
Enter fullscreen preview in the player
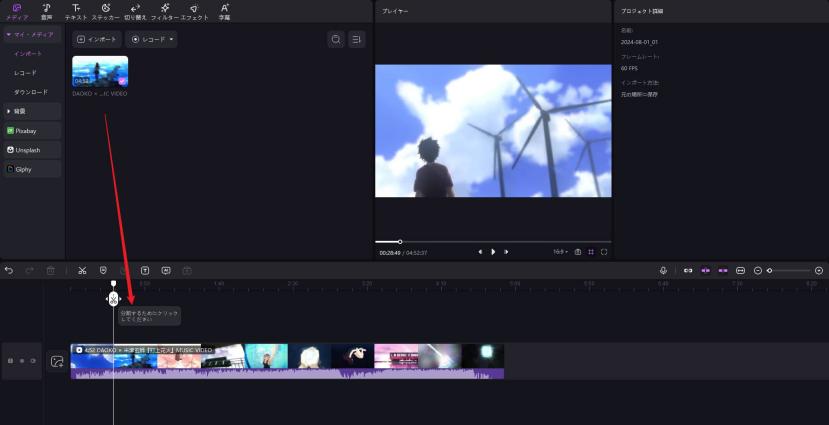604,252
